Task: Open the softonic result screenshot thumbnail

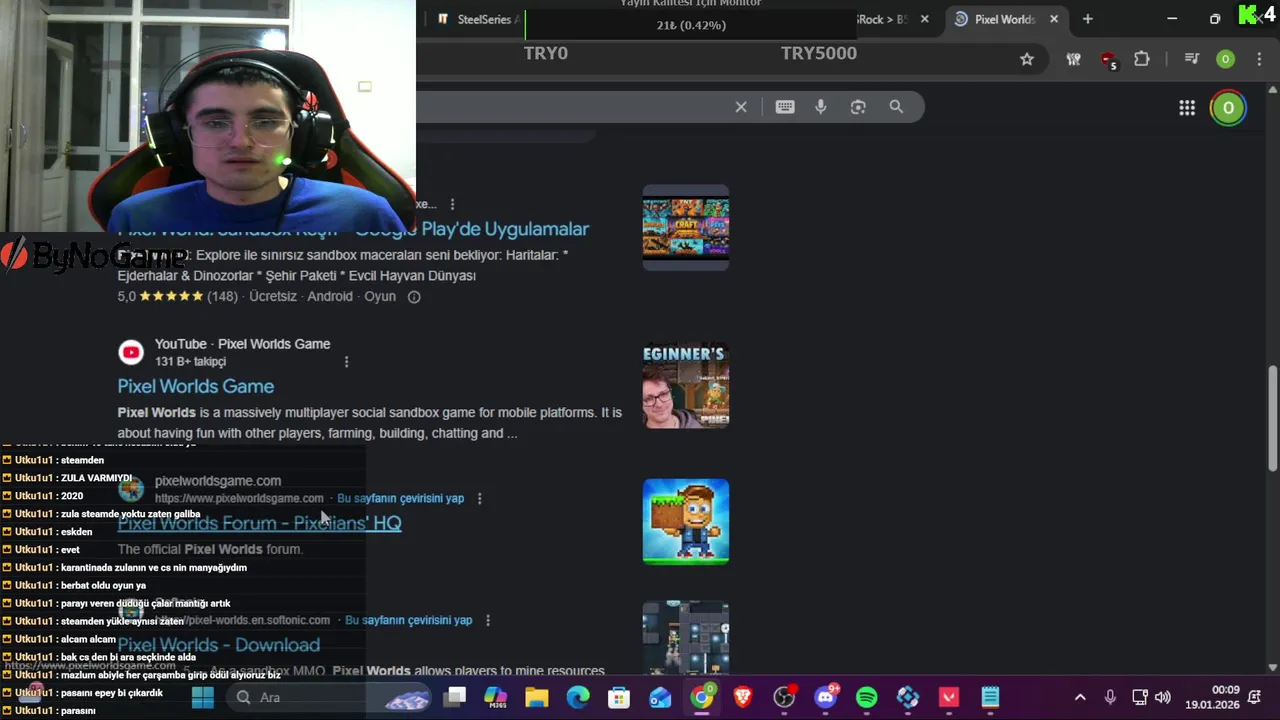Action: [x=686, y=638]
